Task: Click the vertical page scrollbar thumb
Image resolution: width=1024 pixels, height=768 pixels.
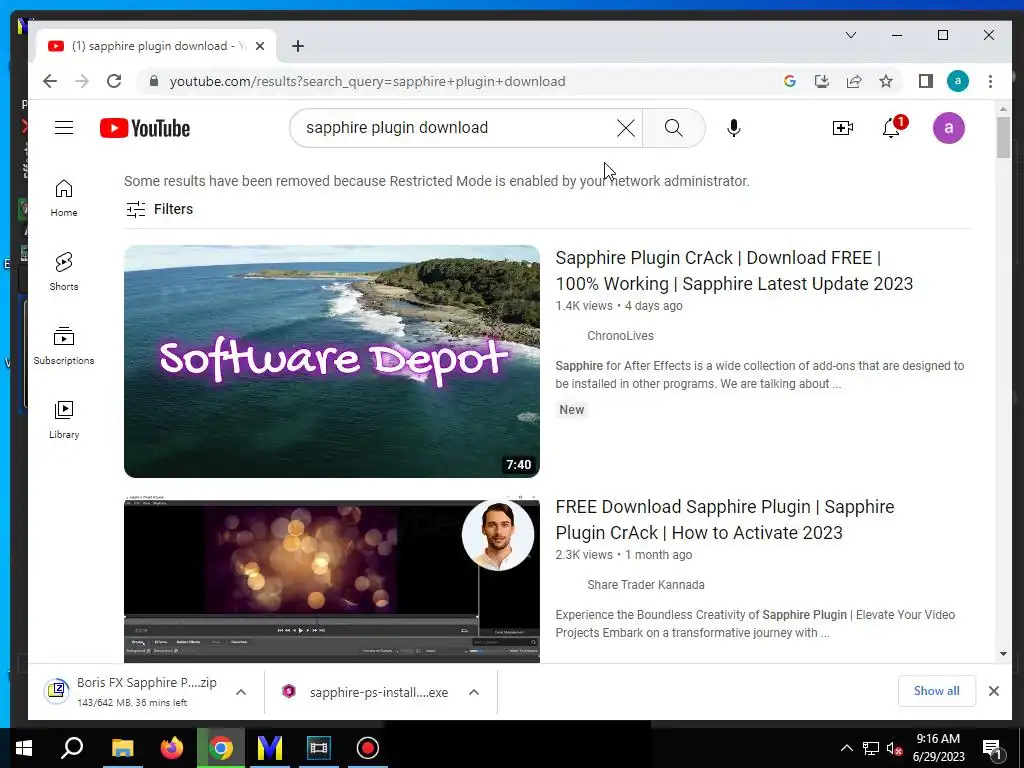Action: (x=1003, y=137)
